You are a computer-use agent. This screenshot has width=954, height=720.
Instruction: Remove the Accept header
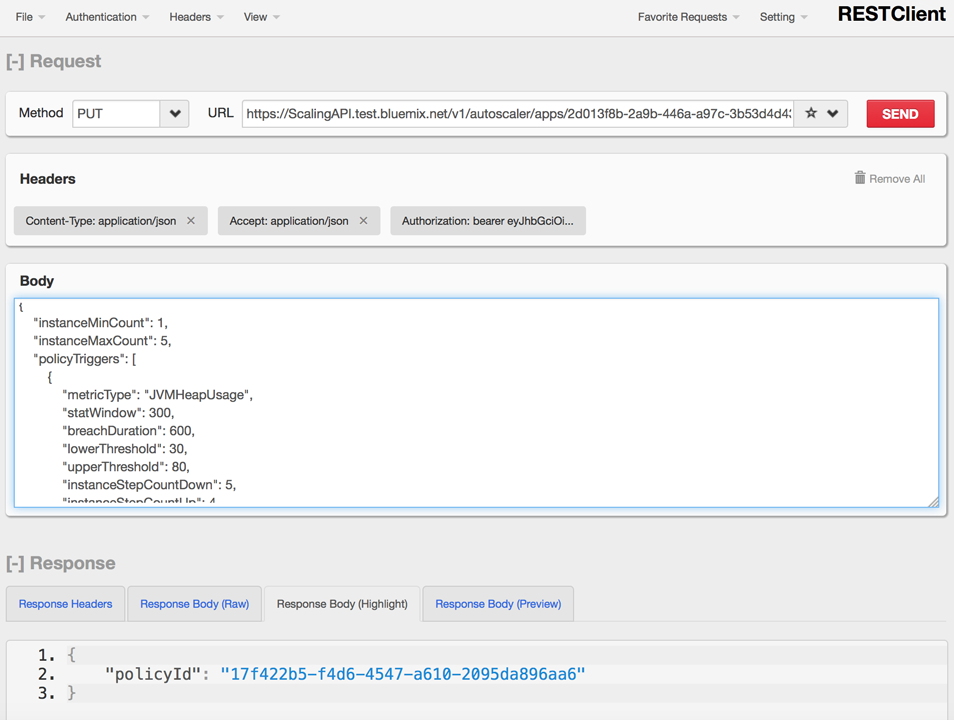pyautogui.click(x=363, y=220)
